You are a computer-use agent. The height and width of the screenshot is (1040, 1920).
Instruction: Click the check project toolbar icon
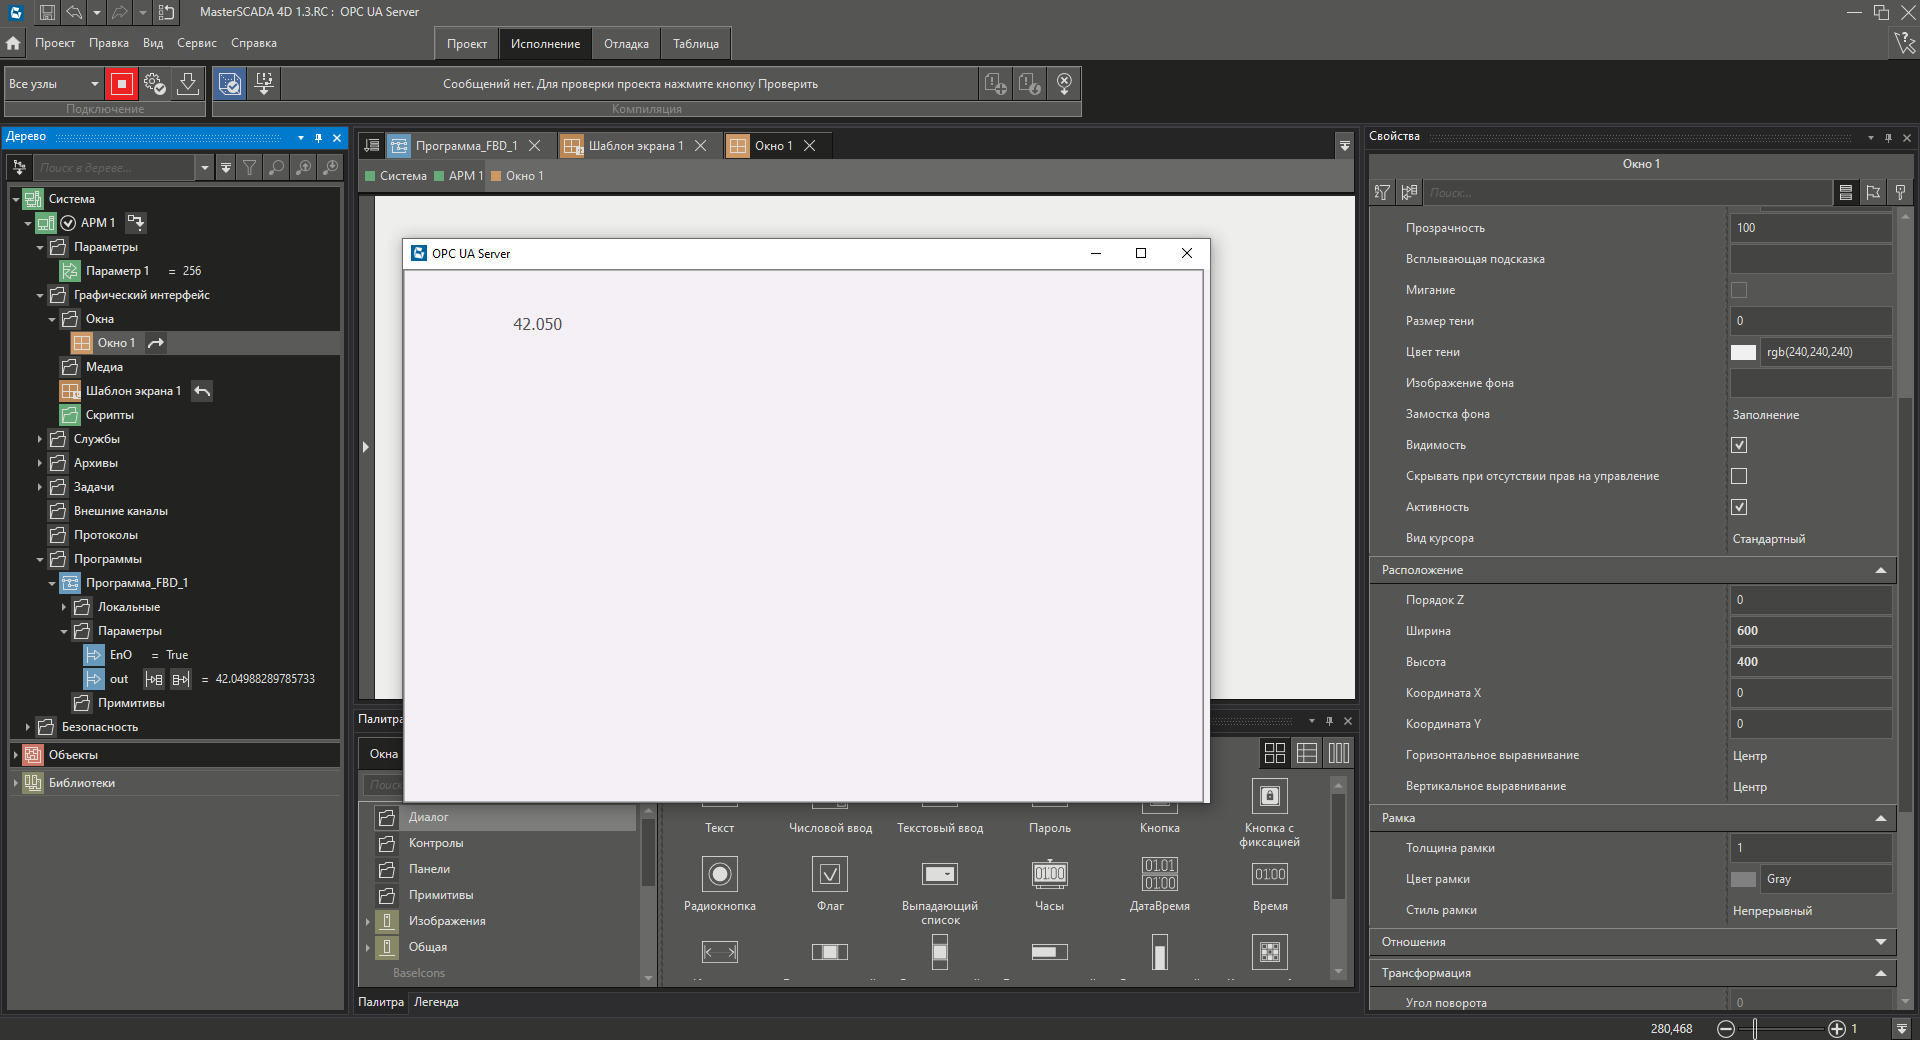(x=230, y=84)
